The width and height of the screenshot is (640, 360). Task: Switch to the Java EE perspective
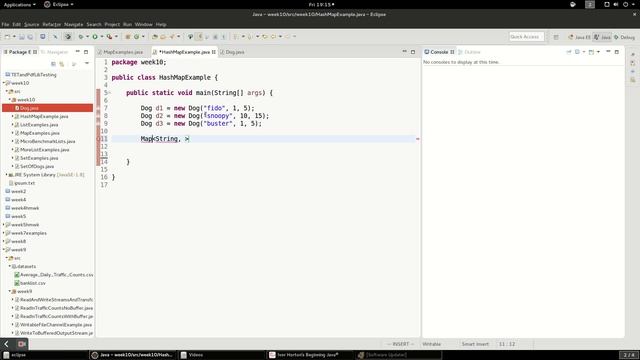(579, 37)
